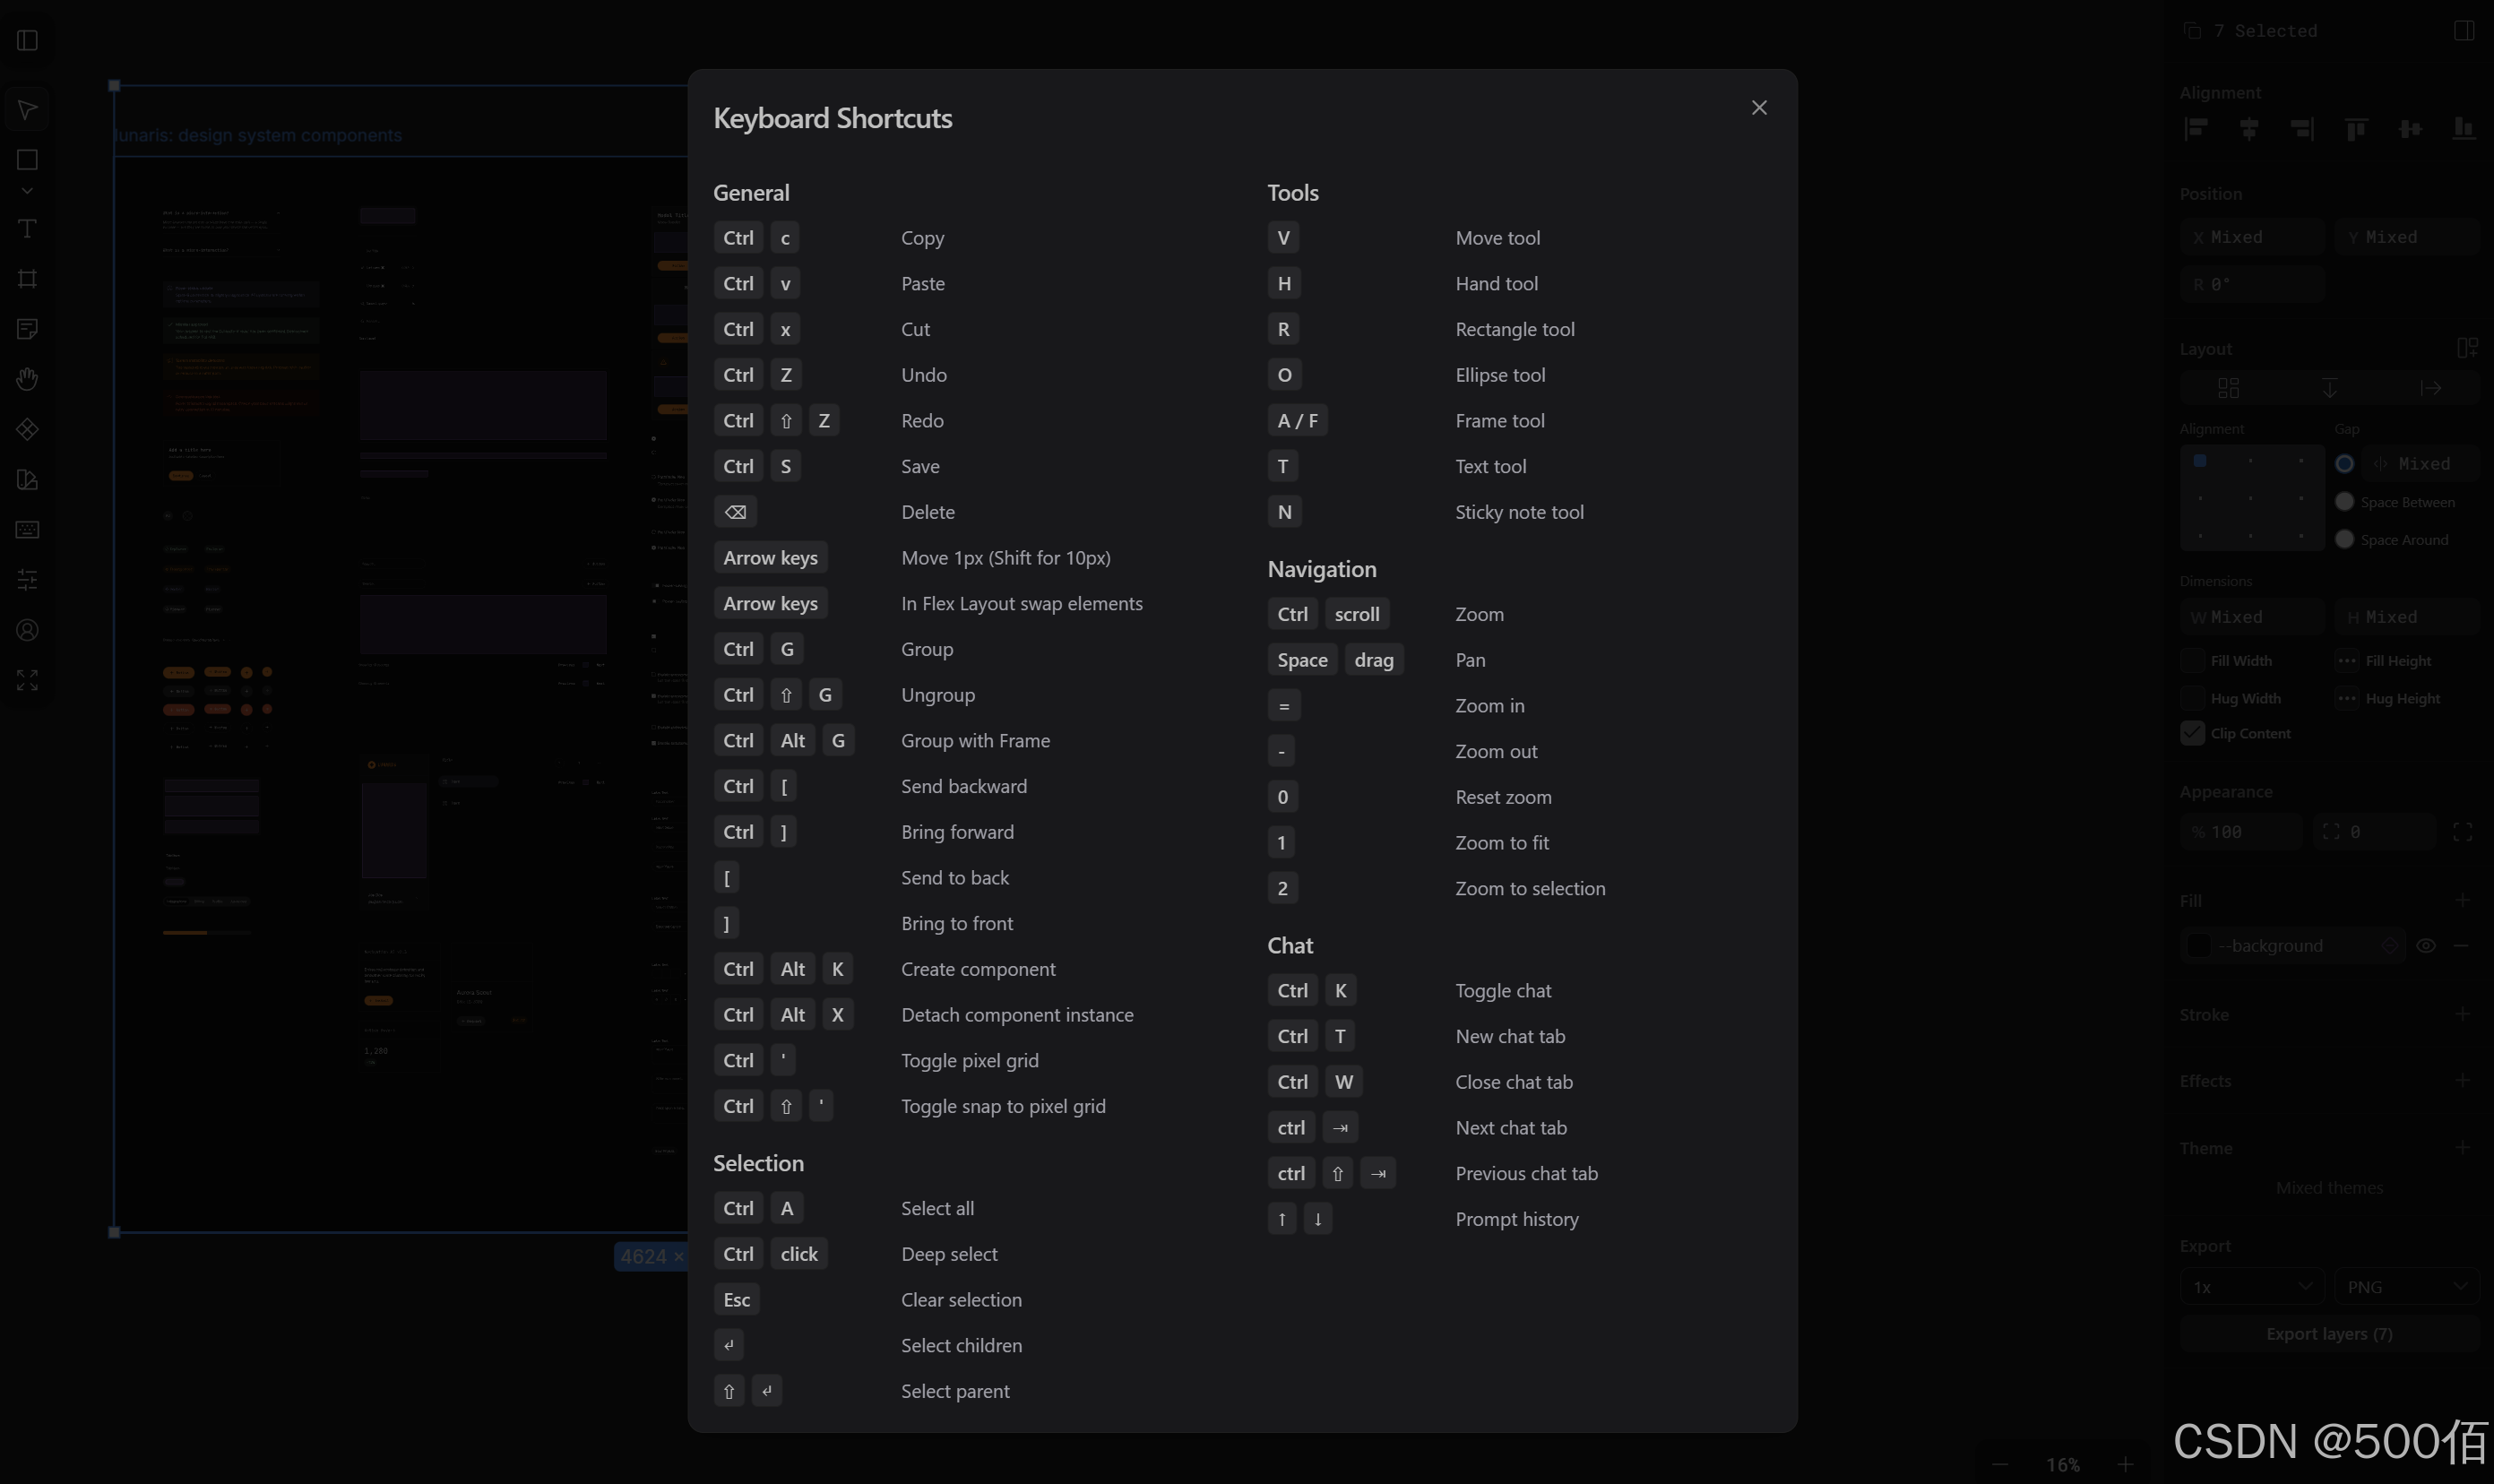Select the Hand tool in left toolbar

click(28, 379)
